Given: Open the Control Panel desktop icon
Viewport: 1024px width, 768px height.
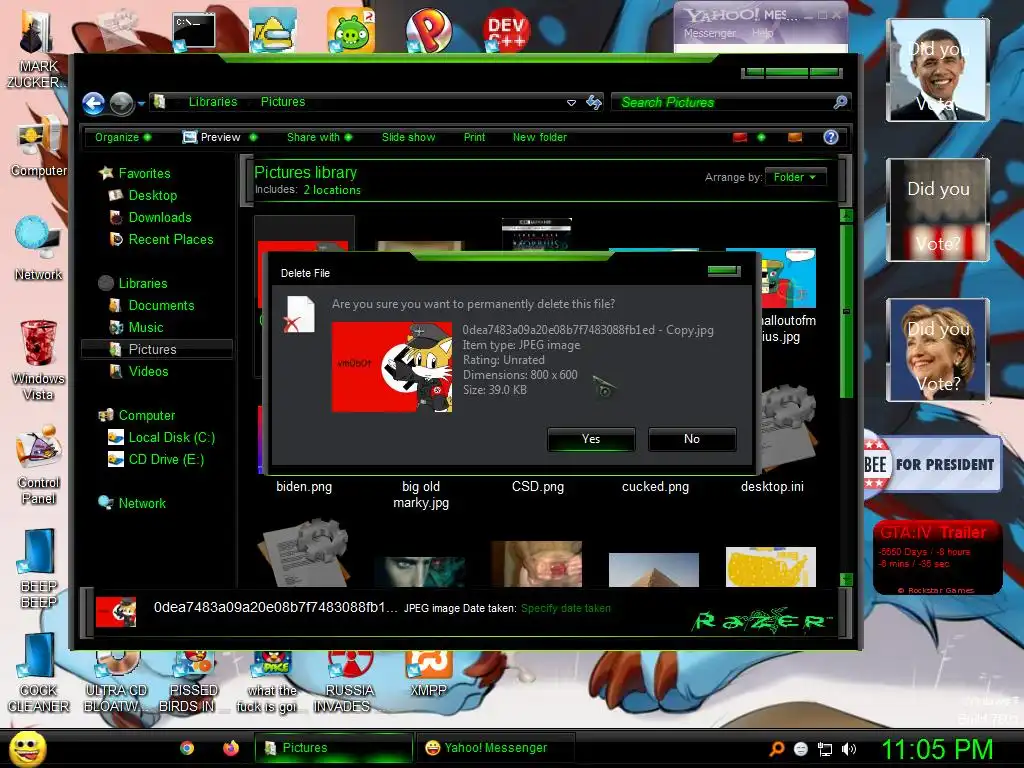Looking at the screenshot, I should pos(39,464).
